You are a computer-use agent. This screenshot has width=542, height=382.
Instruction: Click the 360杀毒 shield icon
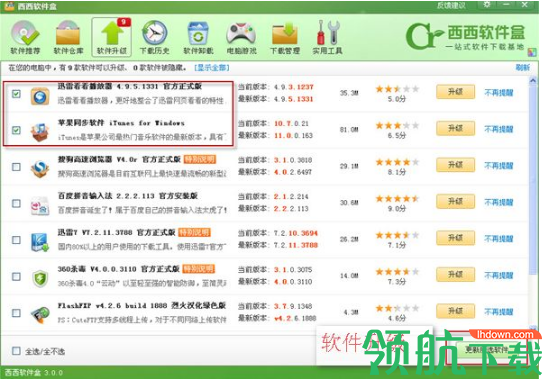(40, 278)
